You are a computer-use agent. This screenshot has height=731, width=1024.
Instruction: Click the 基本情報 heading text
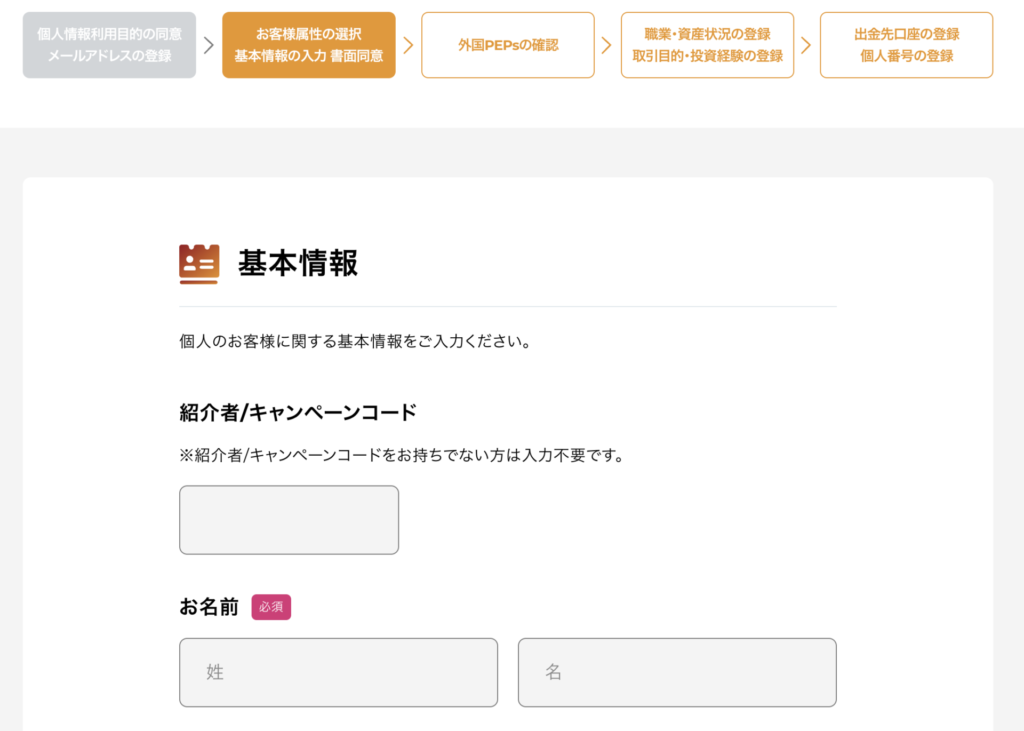(298, 264)
